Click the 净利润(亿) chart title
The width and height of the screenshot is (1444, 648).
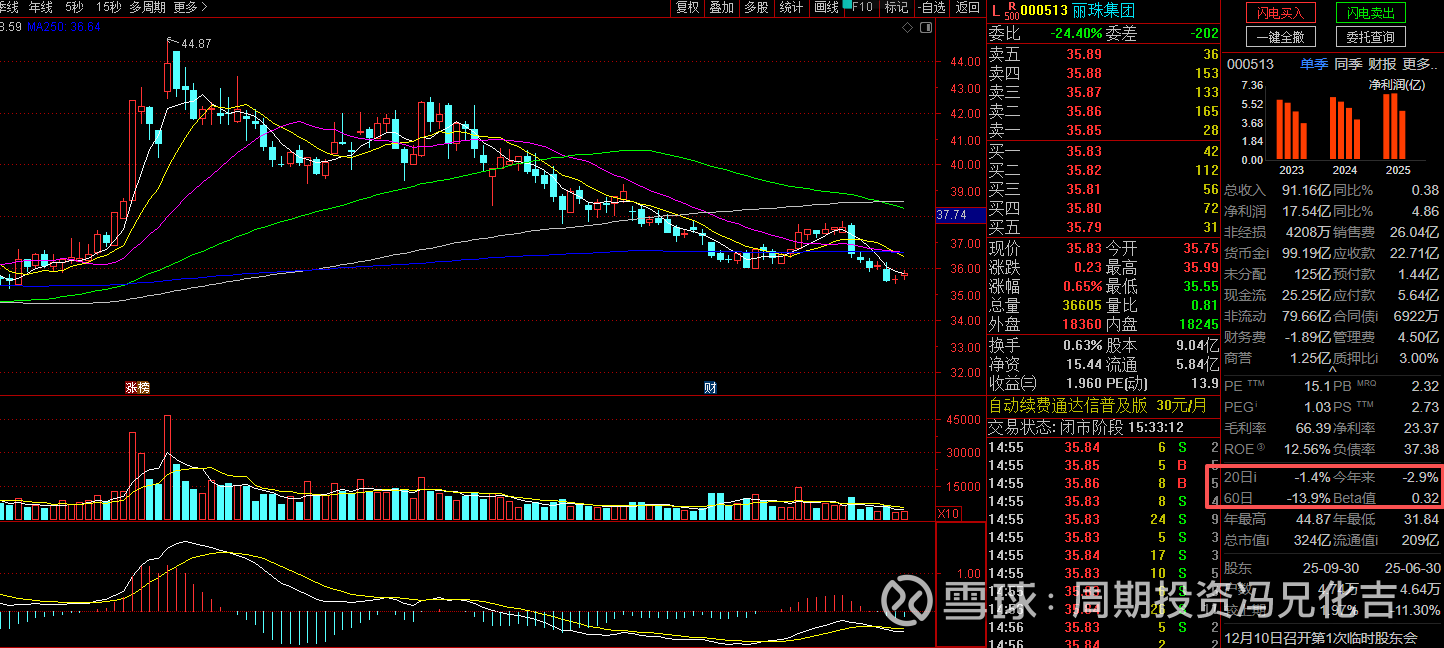click(x=1396, y=85)
